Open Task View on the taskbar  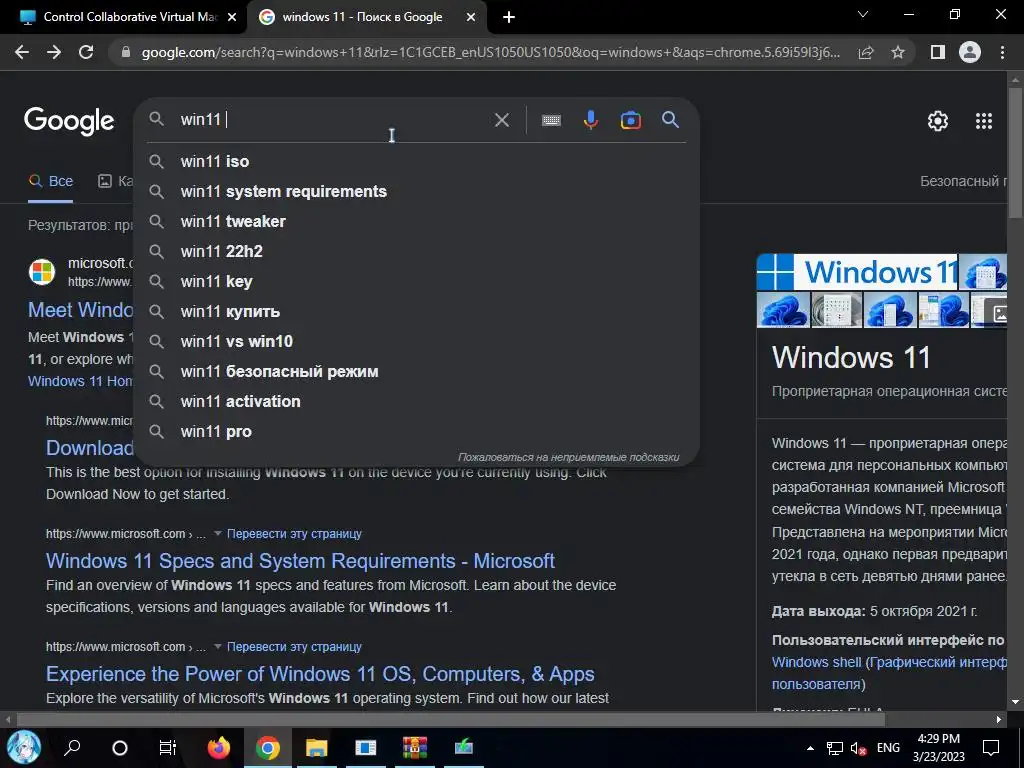click(168, 747)
